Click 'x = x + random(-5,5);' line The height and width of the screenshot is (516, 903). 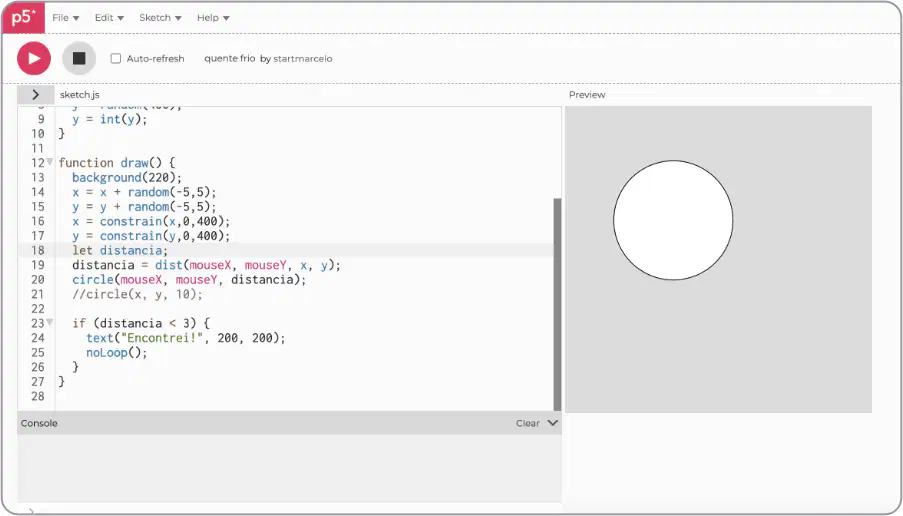pos(144,192)
